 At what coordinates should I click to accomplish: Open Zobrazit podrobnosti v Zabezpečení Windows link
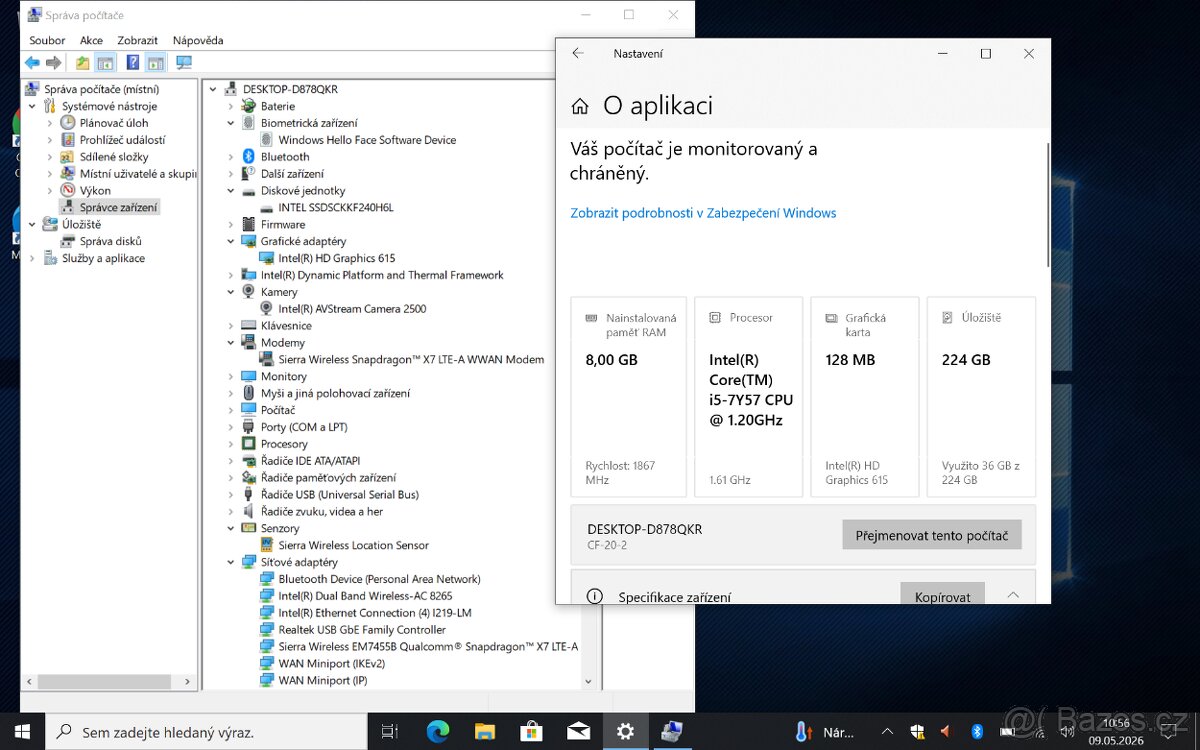[x=703, y=213]
